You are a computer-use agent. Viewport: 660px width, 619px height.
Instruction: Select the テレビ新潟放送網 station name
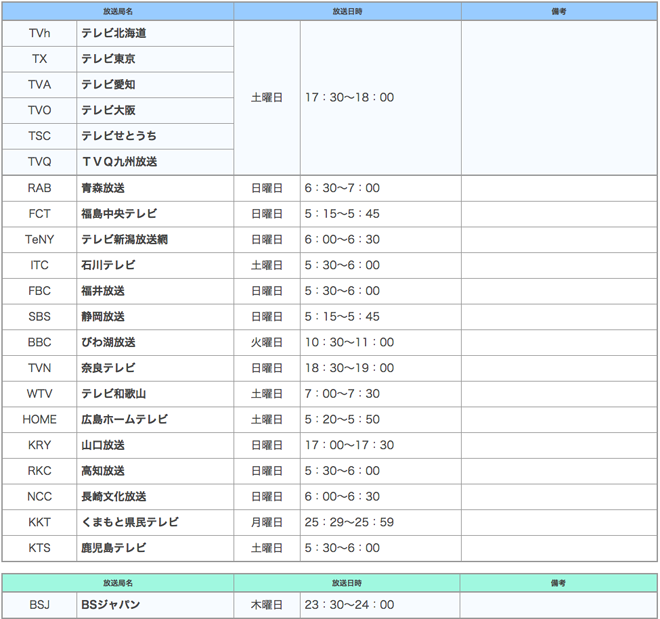125,239
